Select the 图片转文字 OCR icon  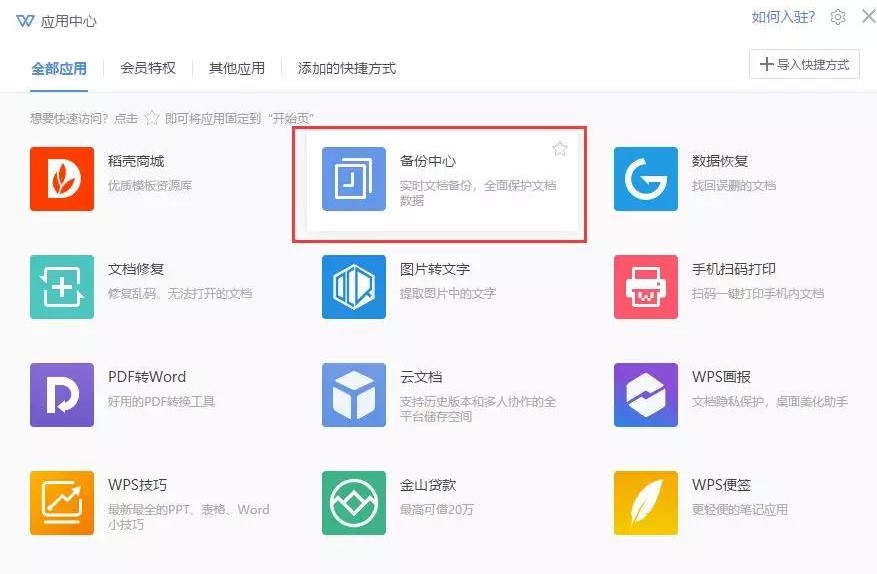tap(354, 287)
